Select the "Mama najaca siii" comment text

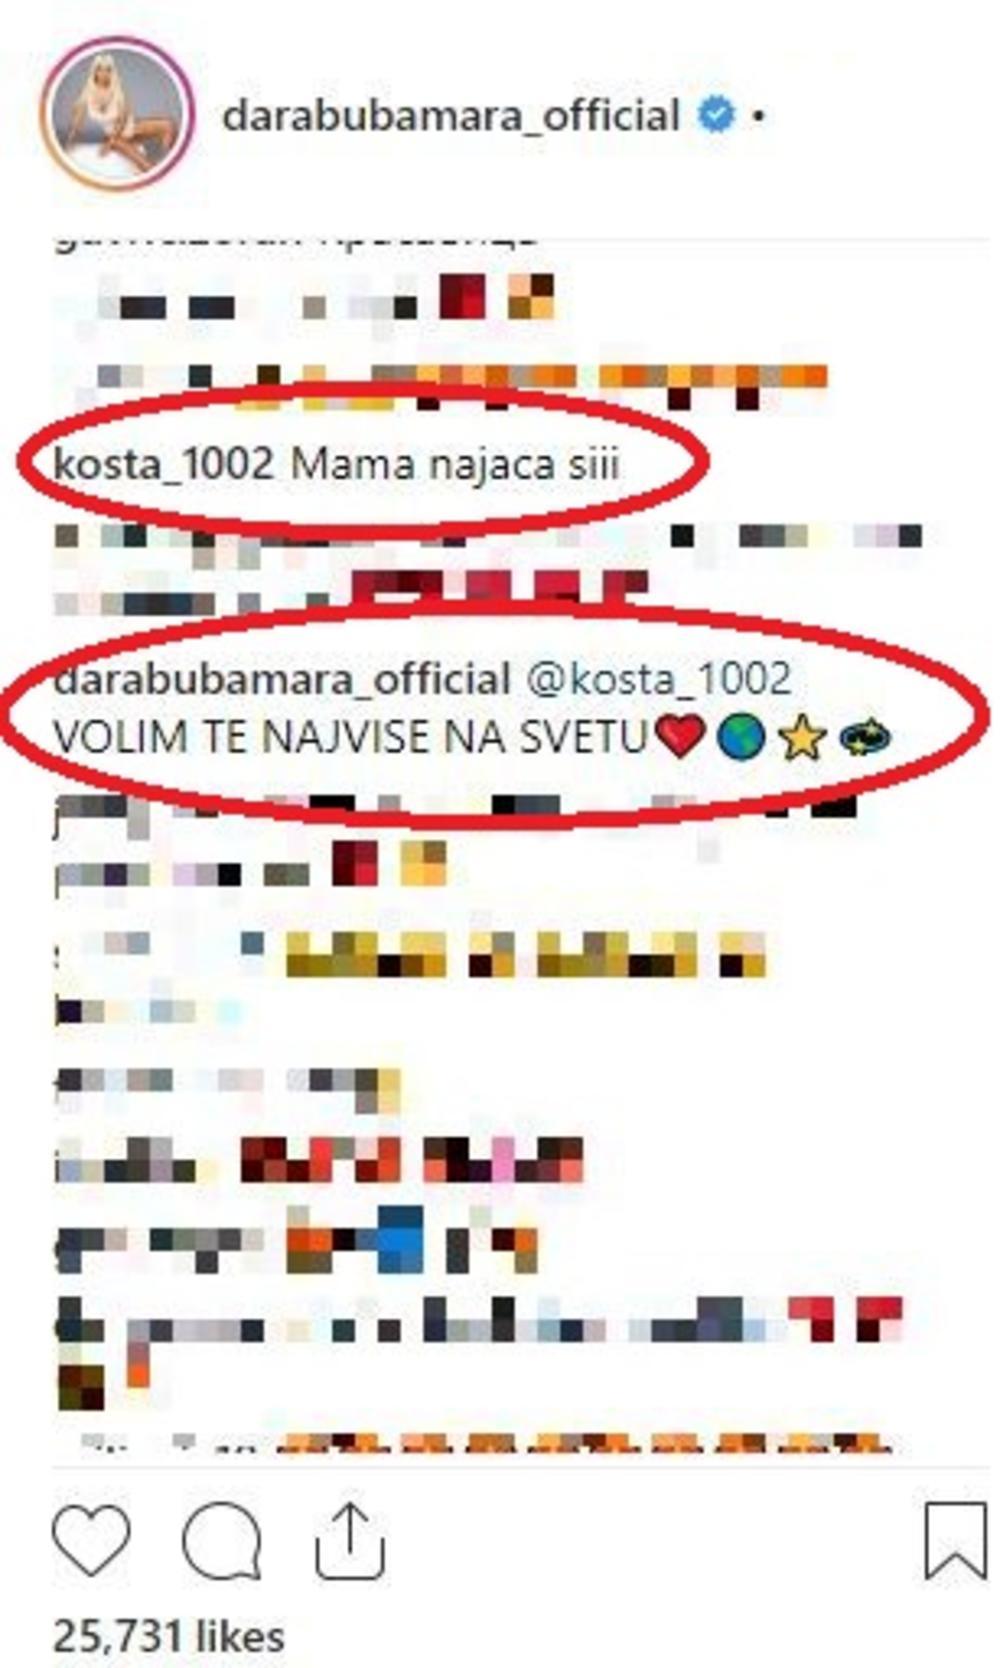(x=455, y=465)
